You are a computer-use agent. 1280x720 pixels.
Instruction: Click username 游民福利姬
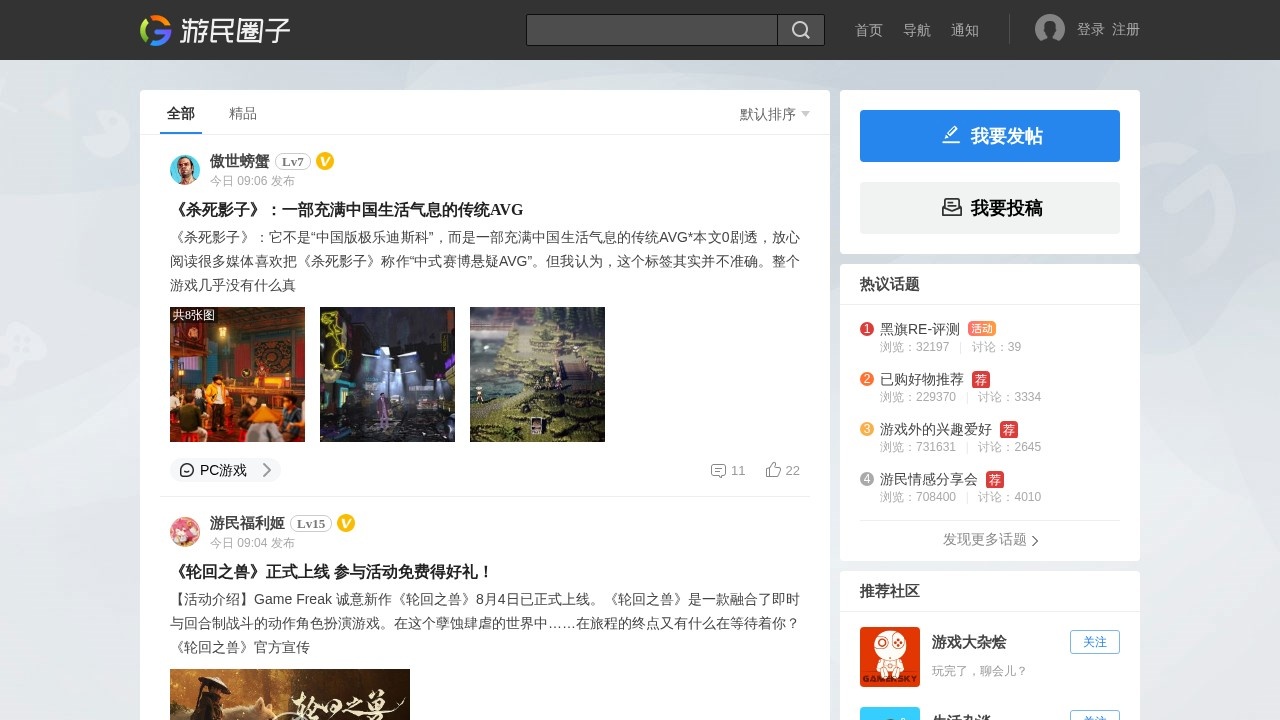click(x=247, y=523)
